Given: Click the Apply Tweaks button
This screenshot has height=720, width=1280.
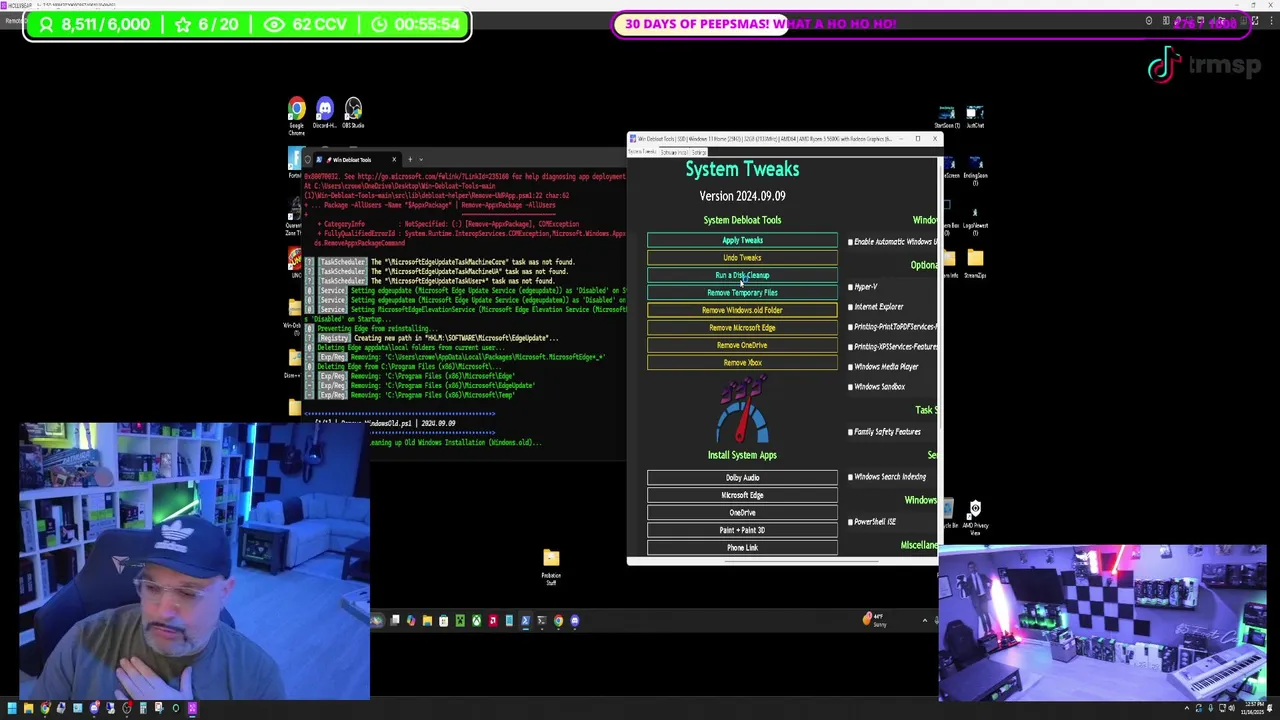Looking at the screenshot, I should tap(742, 240).
